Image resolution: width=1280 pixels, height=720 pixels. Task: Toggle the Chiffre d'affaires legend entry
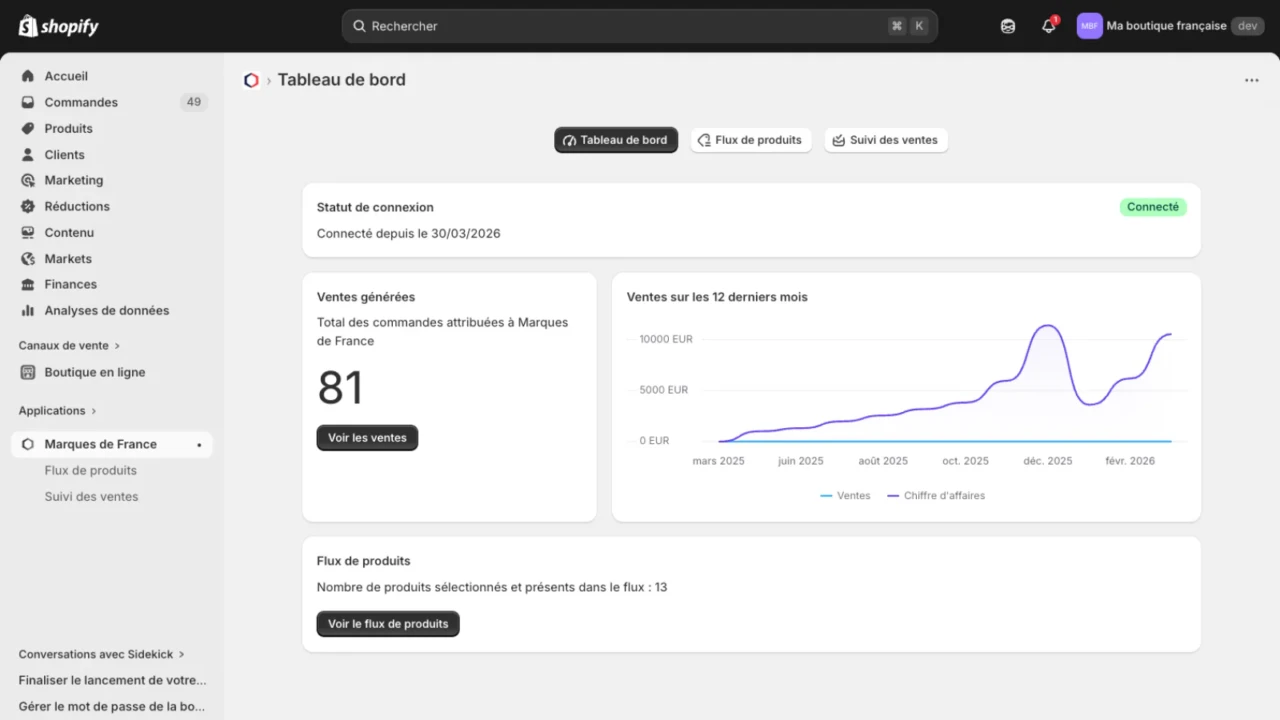point(936,496)
